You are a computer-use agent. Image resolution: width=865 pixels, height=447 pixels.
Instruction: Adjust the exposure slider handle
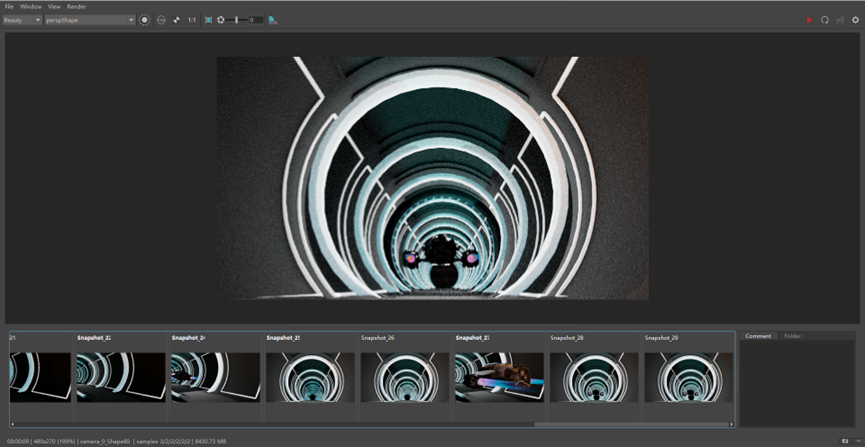[237, 20]
